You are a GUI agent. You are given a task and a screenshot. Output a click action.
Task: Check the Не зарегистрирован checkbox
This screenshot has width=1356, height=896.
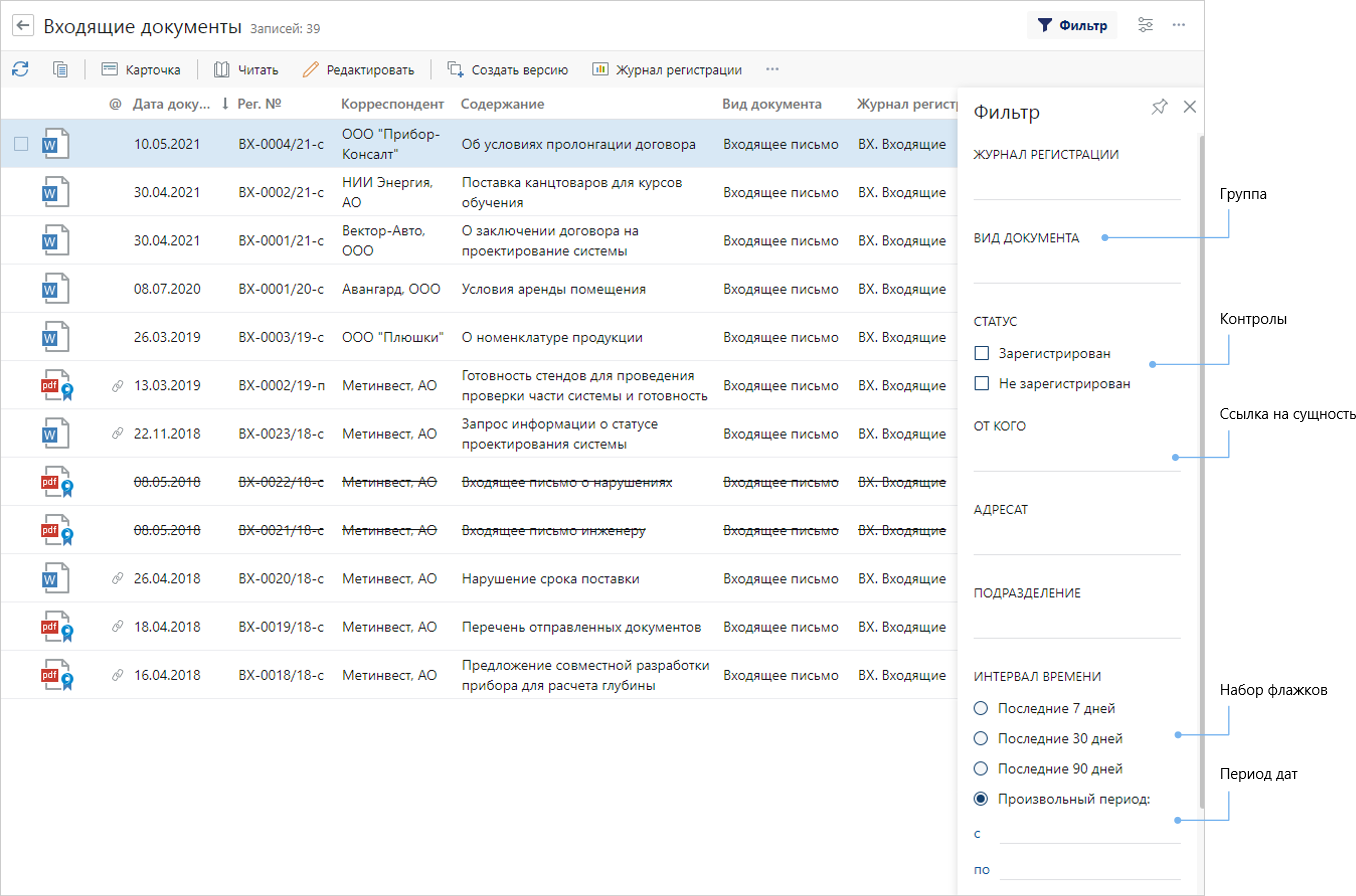(x=982, y=383)
